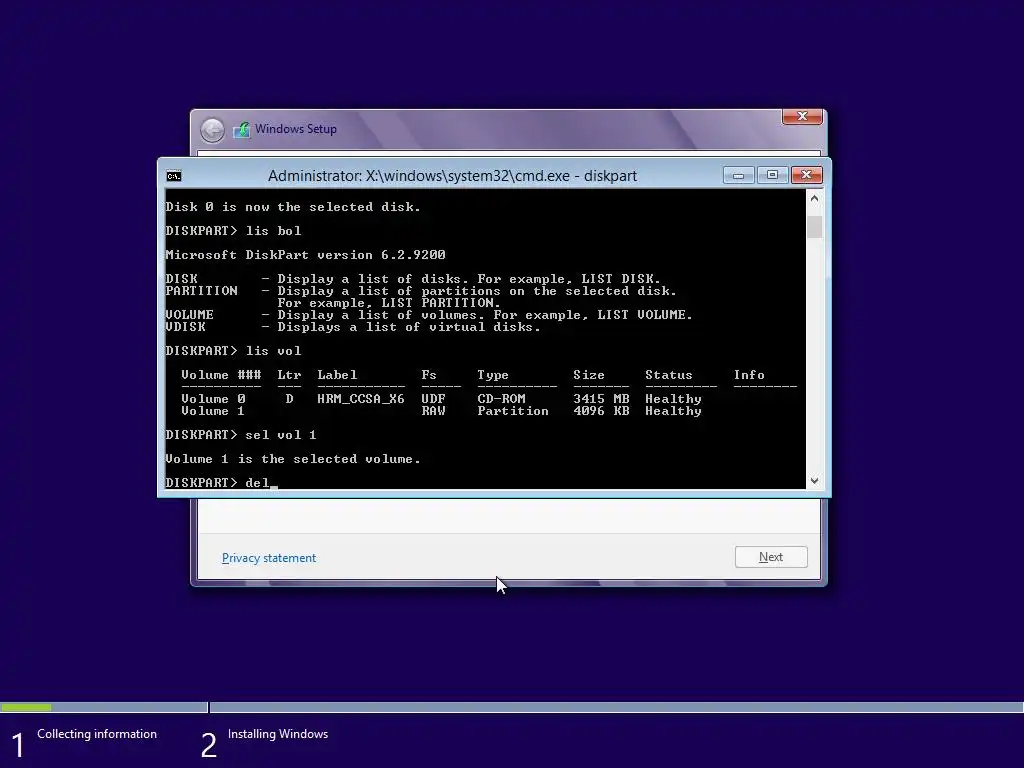This screenshot has width=1024, height=768.
Task: Click the RAW file system entry
Action: point(434,411)
